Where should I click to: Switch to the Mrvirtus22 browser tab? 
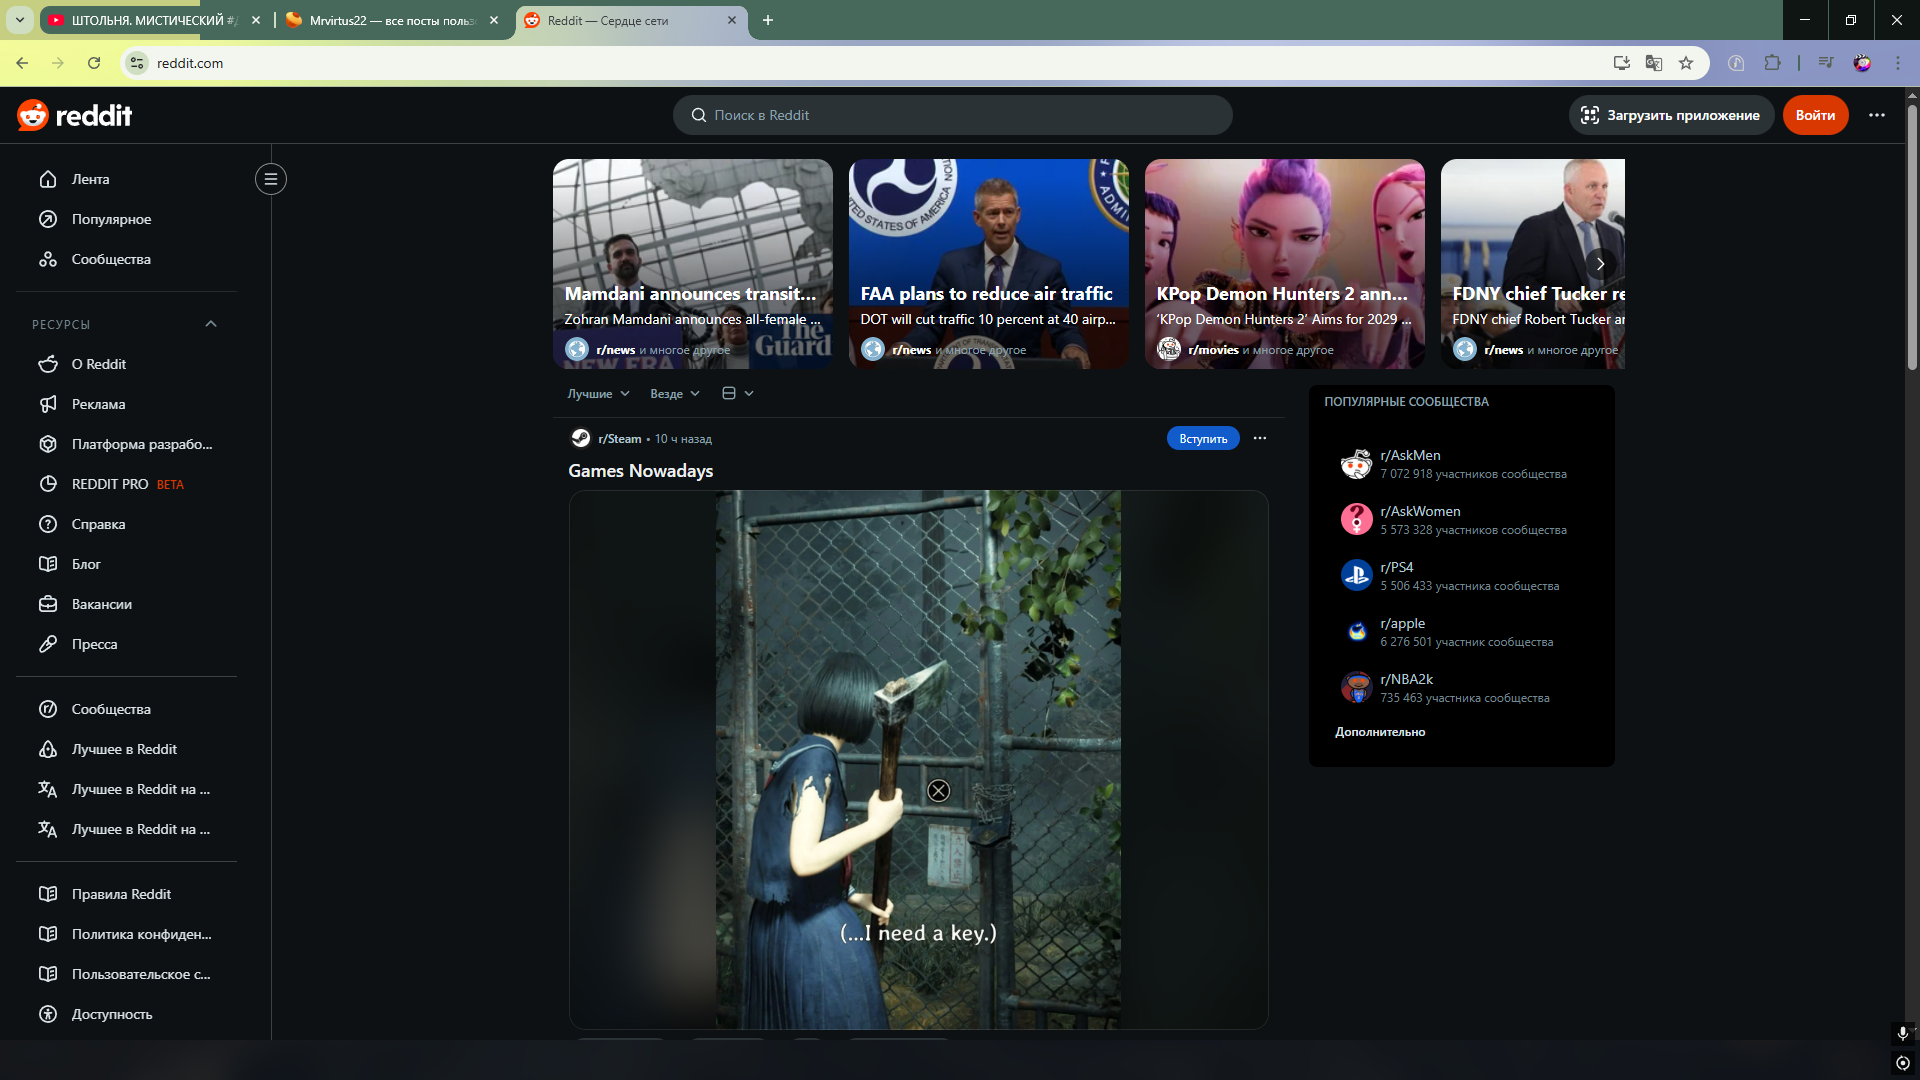pos(390,20)
